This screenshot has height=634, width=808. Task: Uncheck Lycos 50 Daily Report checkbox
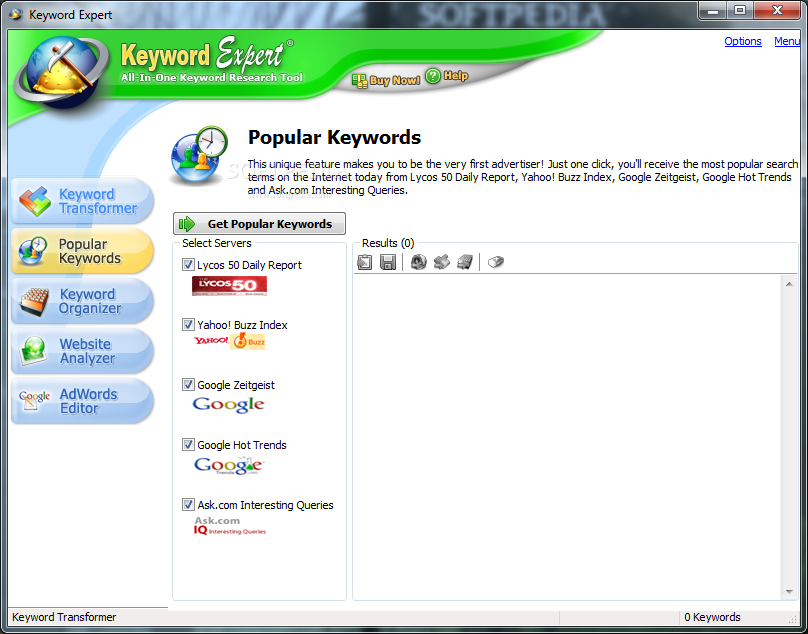pos(188,264)
